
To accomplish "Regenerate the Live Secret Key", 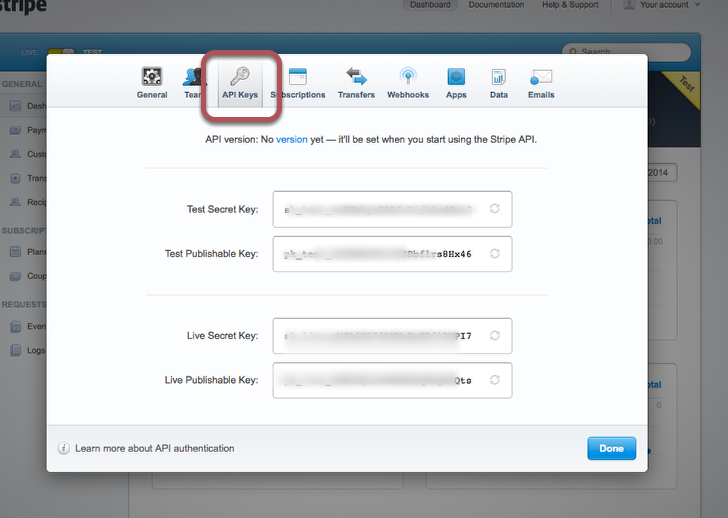I will click(494, 335).
